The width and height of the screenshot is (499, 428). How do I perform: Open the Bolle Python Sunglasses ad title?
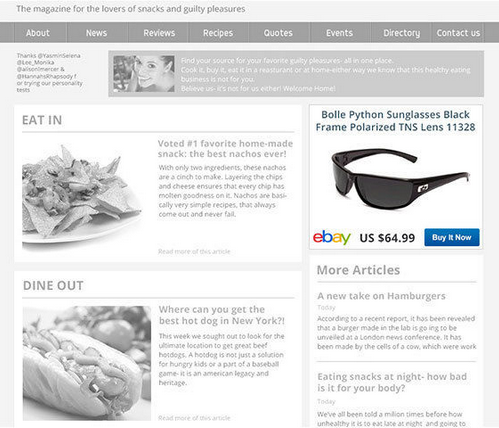point(395,121)
